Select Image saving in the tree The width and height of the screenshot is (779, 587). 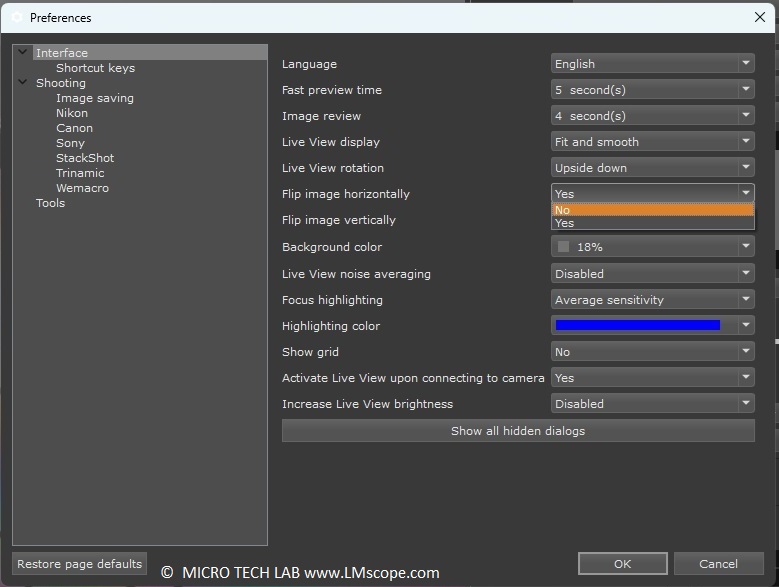click(94, 98)
